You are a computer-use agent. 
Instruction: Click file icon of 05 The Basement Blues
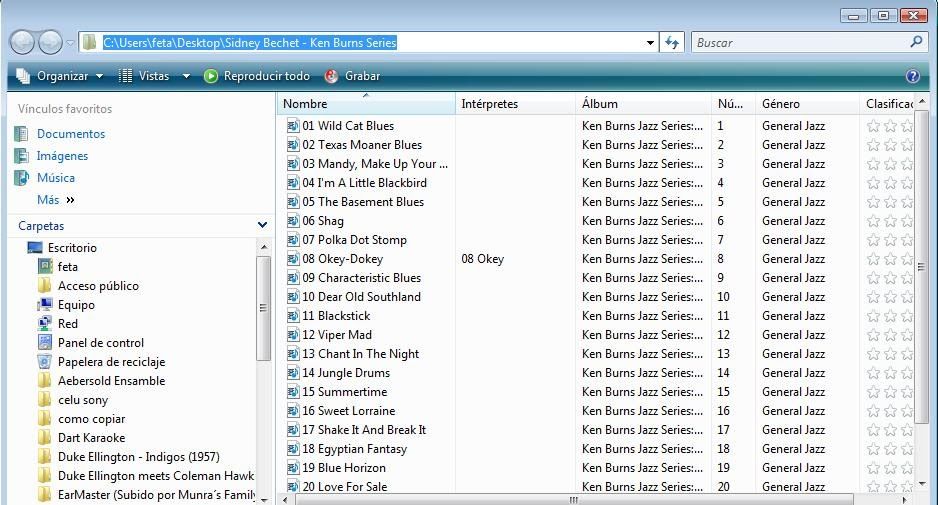[293, 202]
